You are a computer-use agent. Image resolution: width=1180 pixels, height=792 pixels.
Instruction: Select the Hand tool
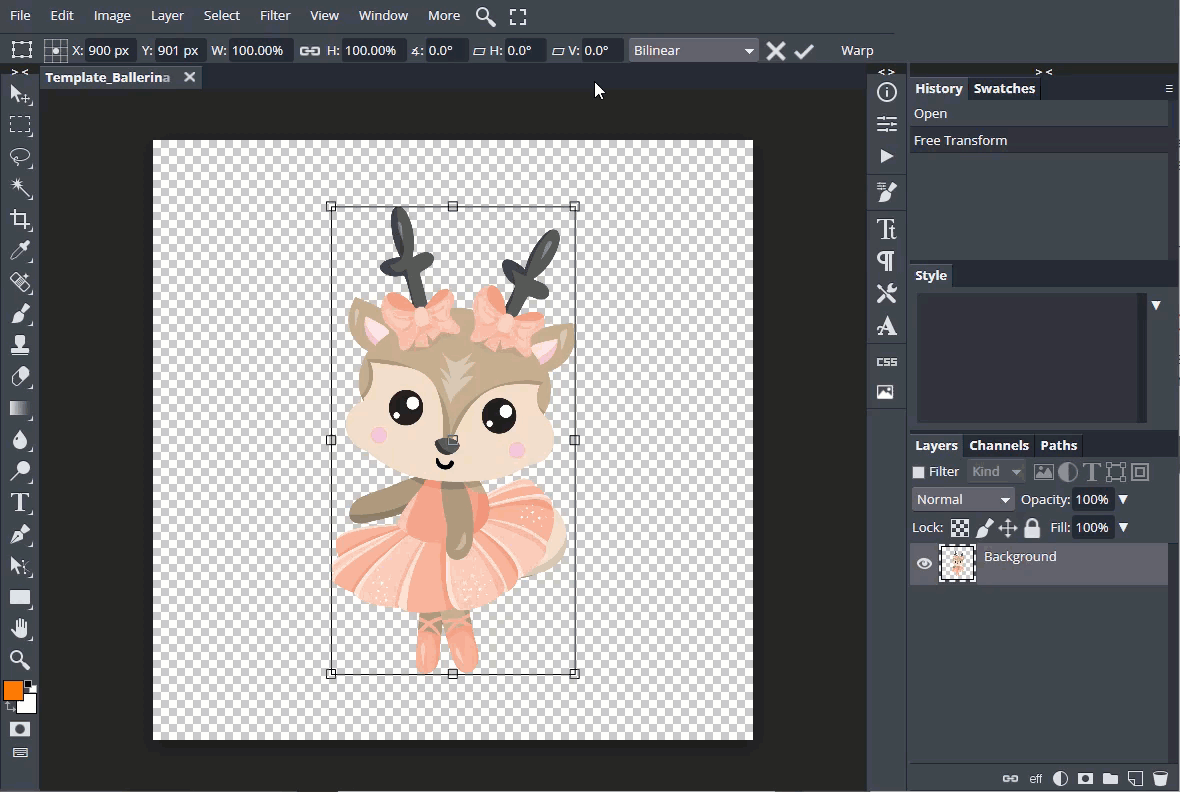coord(20,629)
